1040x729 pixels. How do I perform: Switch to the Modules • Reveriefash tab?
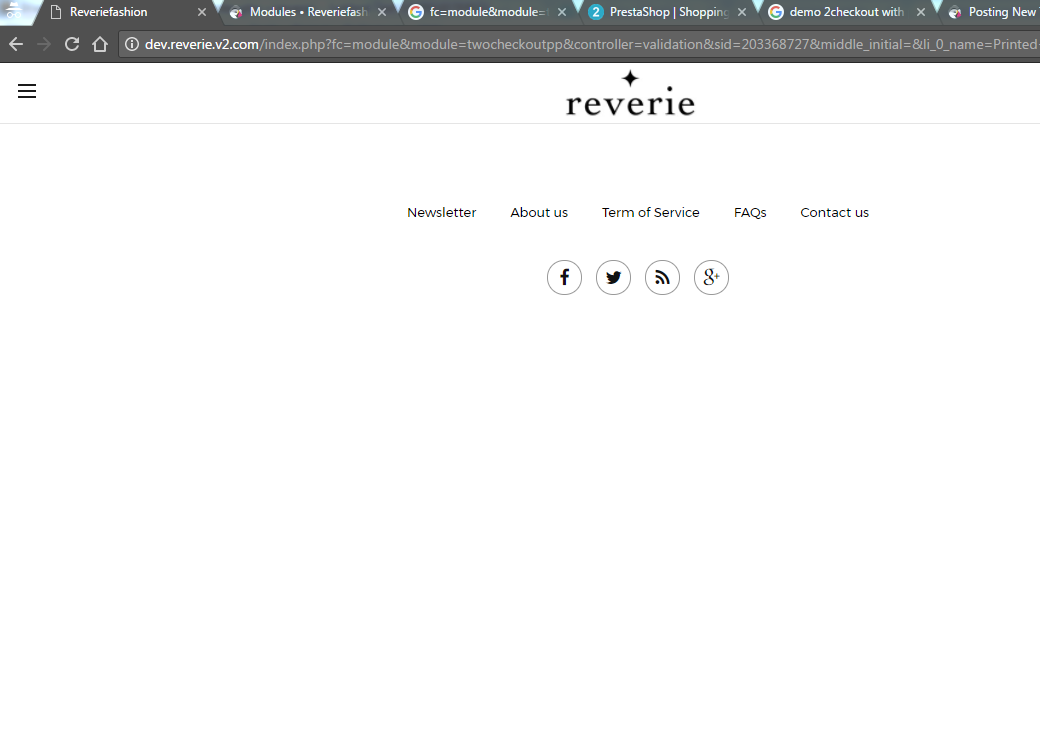(308, 12)
